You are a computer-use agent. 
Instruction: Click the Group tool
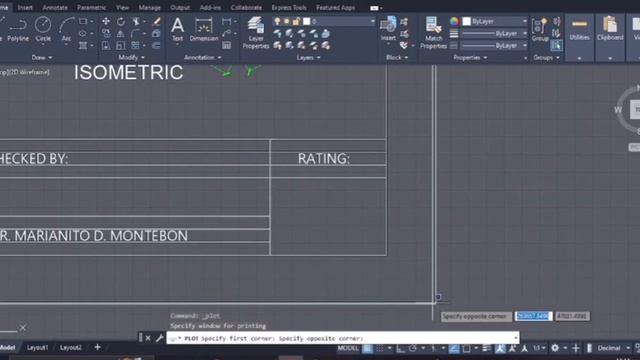[540, 29]
